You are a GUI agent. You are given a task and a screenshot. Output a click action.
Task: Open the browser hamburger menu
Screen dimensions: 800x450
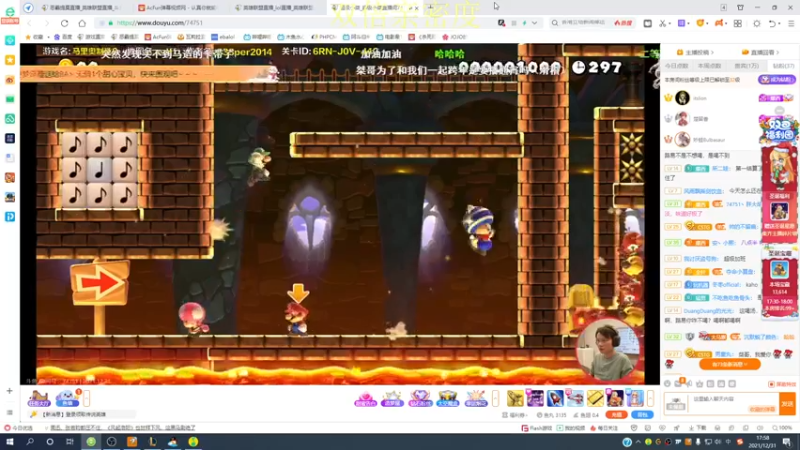(791, 23)
